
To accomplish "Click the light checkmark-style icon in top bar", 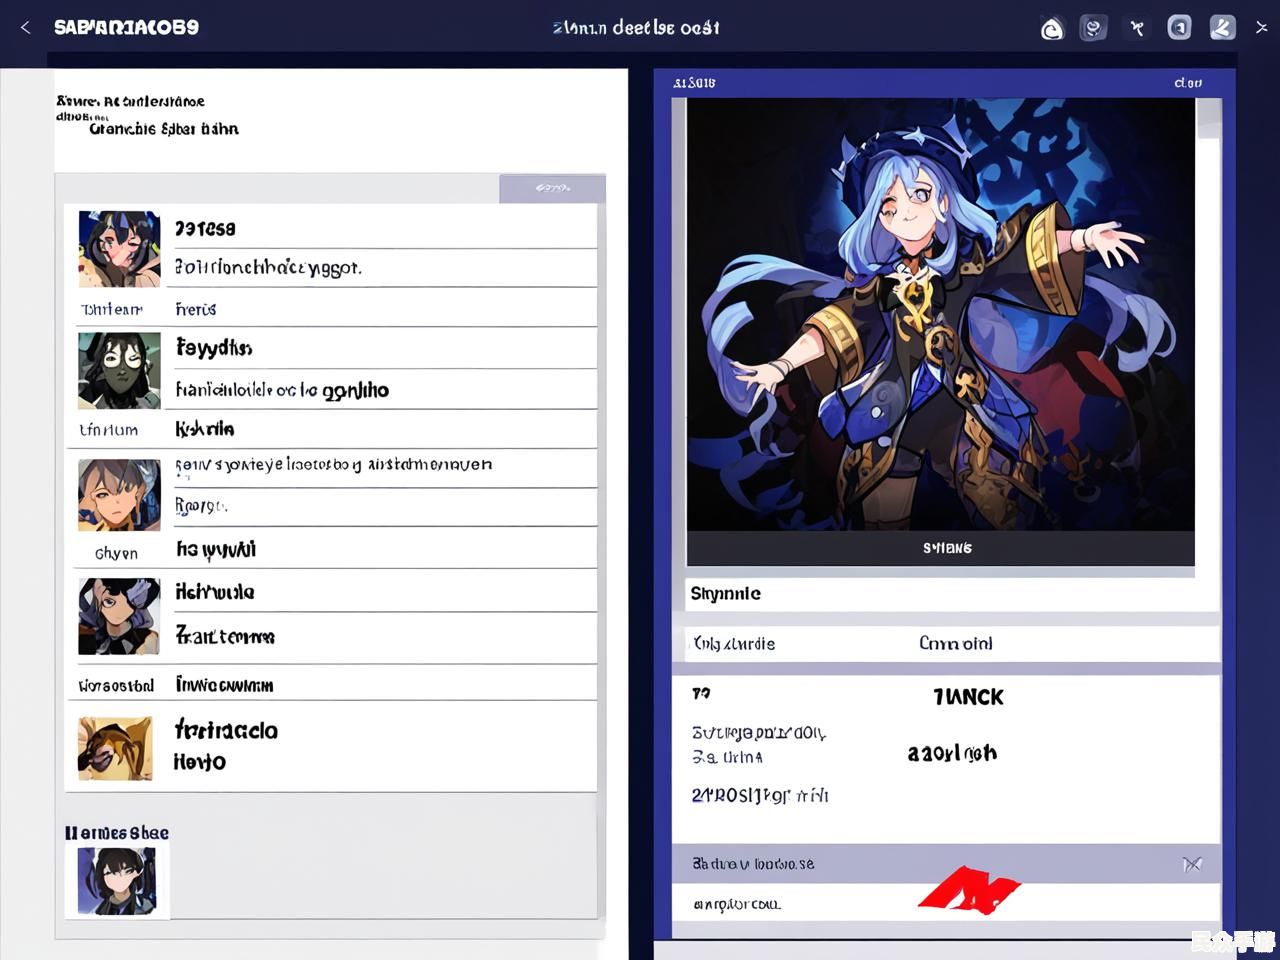I will [1222, 28].
